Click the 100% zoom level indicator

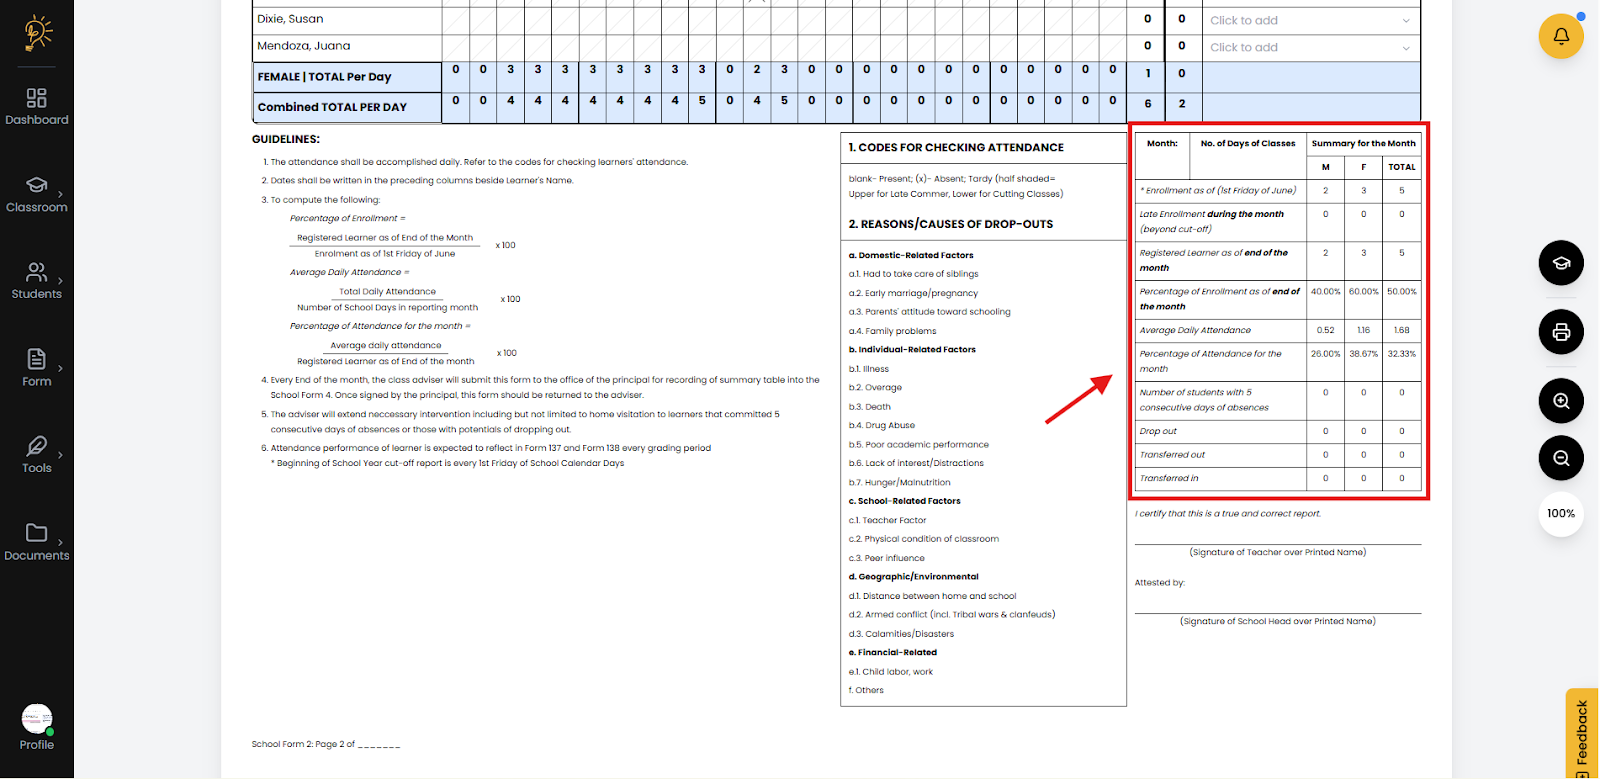pos(1560,514)
